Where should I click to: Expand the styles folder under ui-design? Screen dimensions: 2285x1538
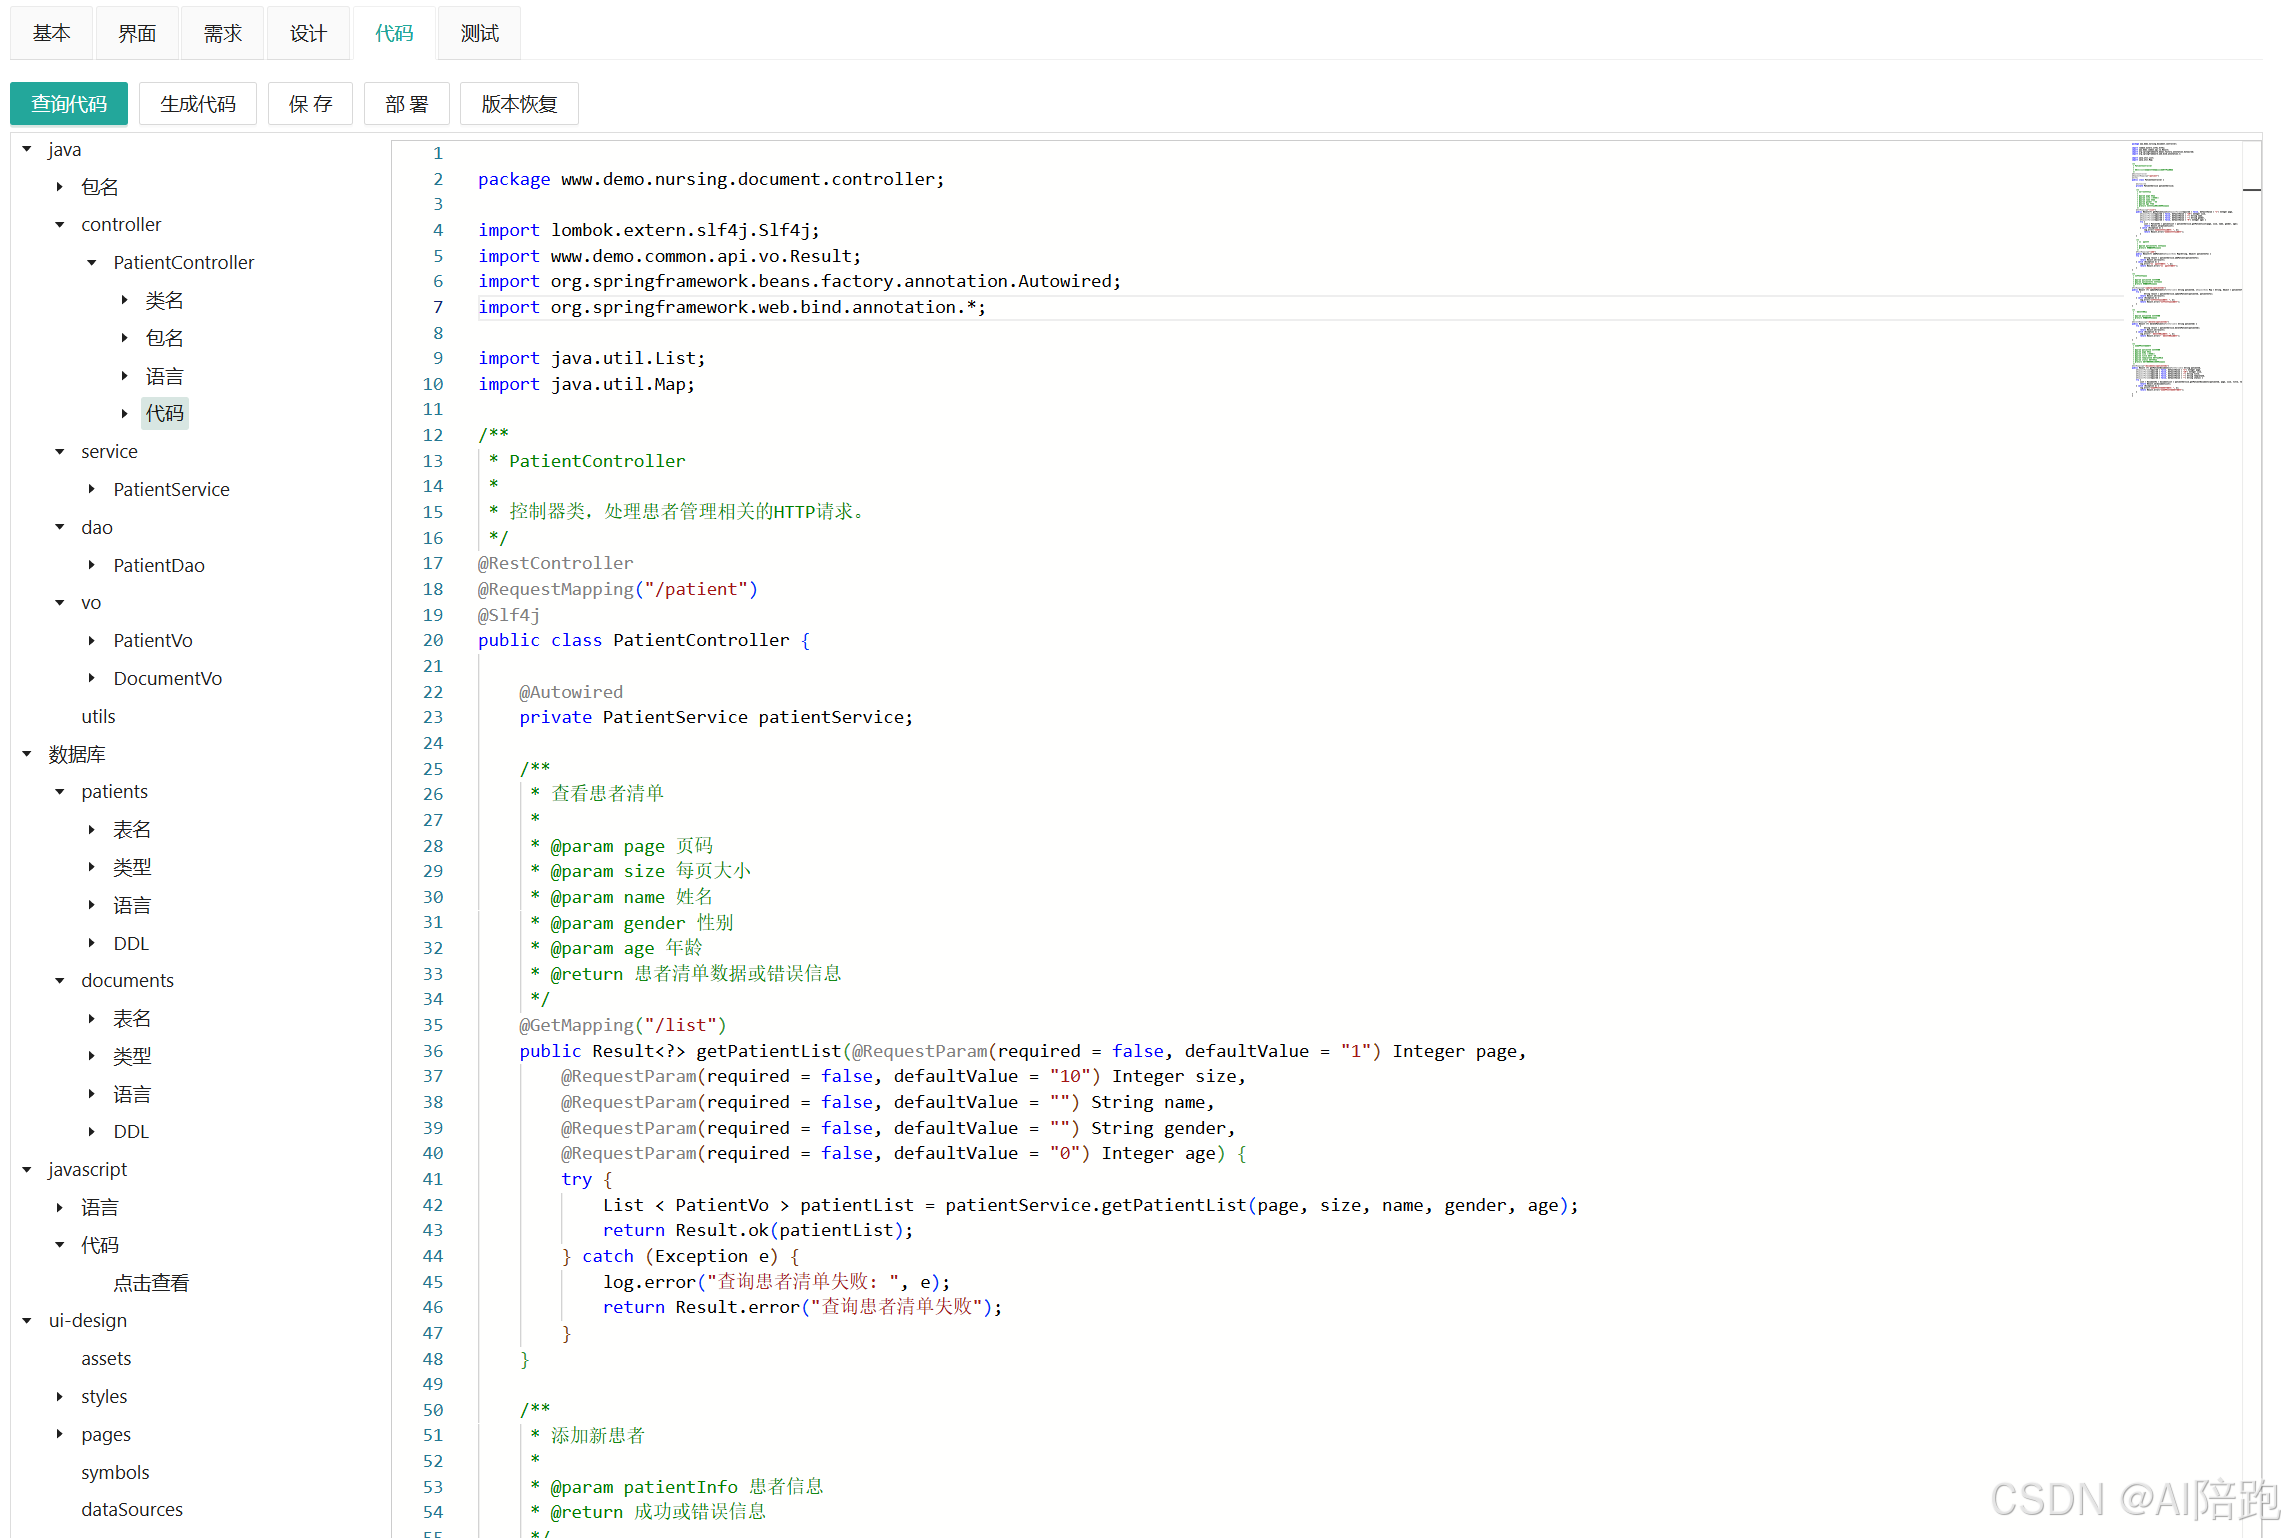tap(60, 1396)
